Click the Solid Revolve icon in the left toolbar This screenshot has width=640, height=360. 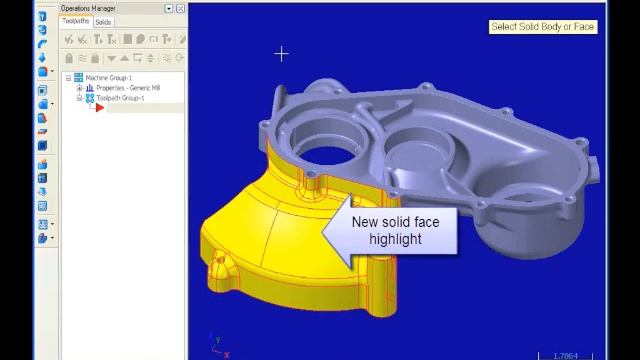(x=42, y=30)
